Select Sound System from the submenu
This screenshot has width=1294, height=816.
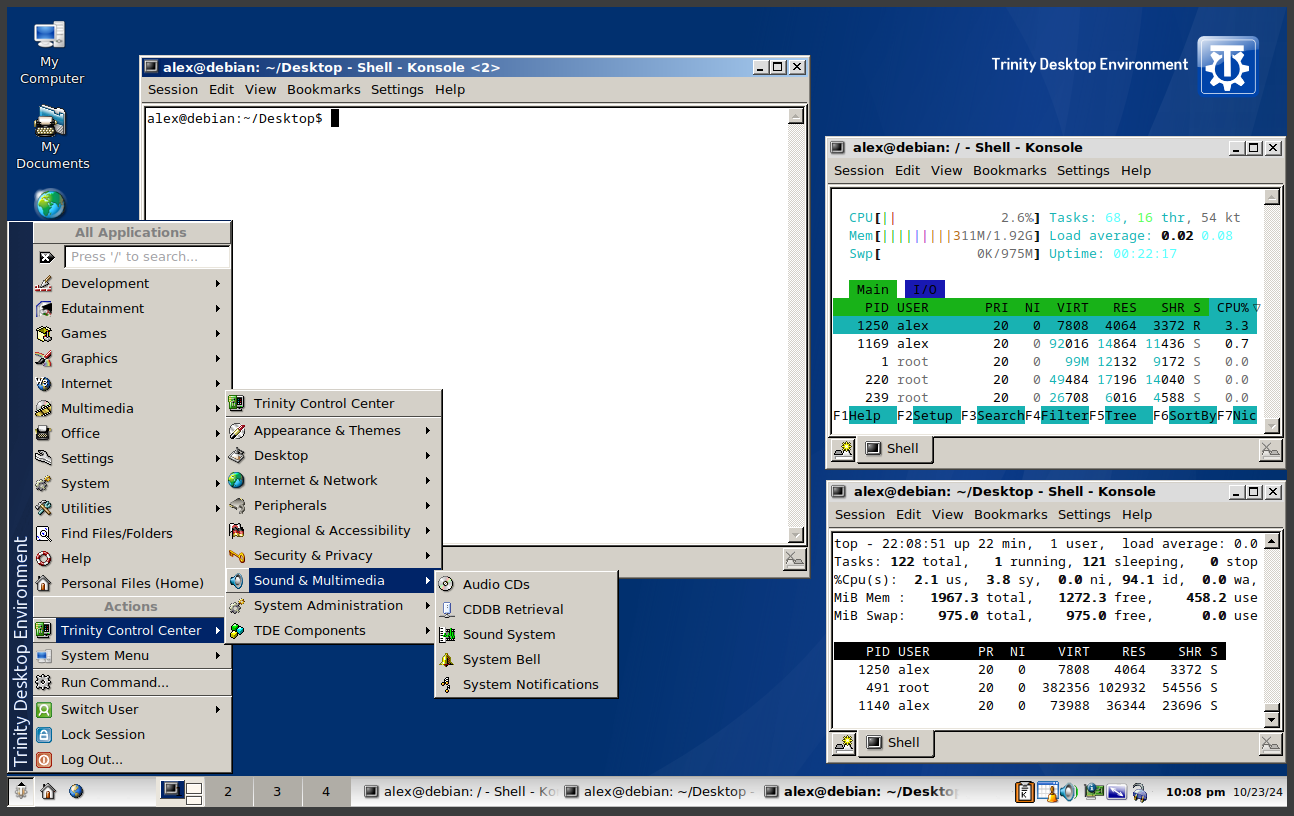[508, 635]
